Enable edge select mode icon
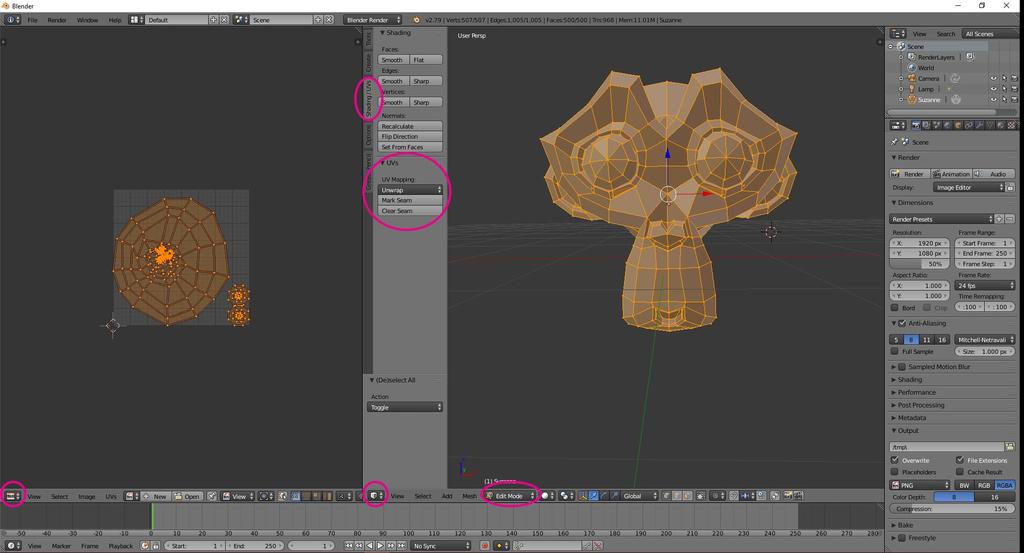 click(x=677, y=496)
